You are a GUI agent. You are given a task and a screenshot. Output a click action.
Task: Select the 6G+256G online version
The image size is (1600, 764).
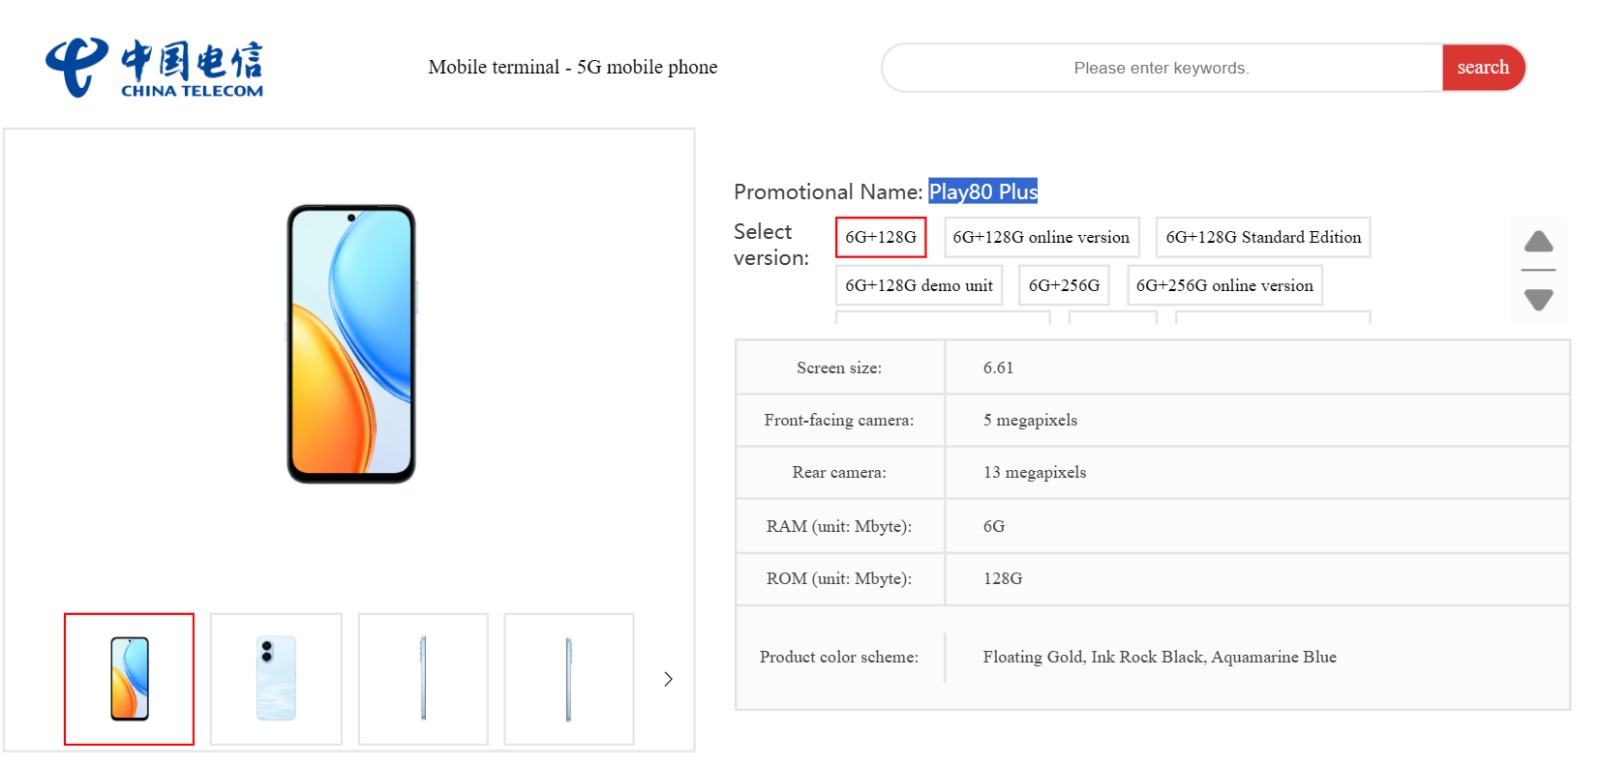1224,285
